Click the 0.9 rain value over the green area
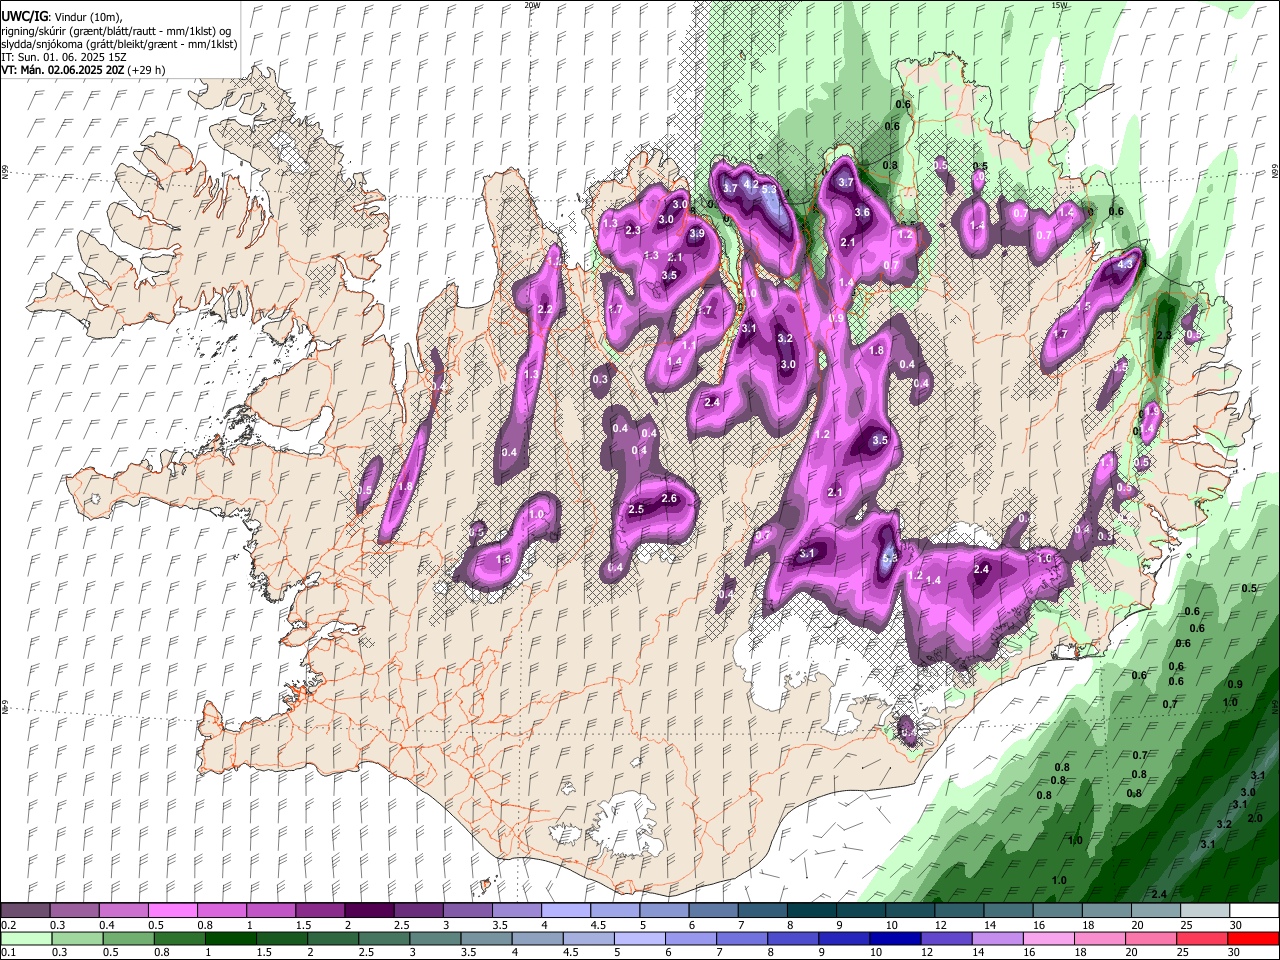Image resolution: width=1280 pixels, height=960 pixels. pos(1235,685)
